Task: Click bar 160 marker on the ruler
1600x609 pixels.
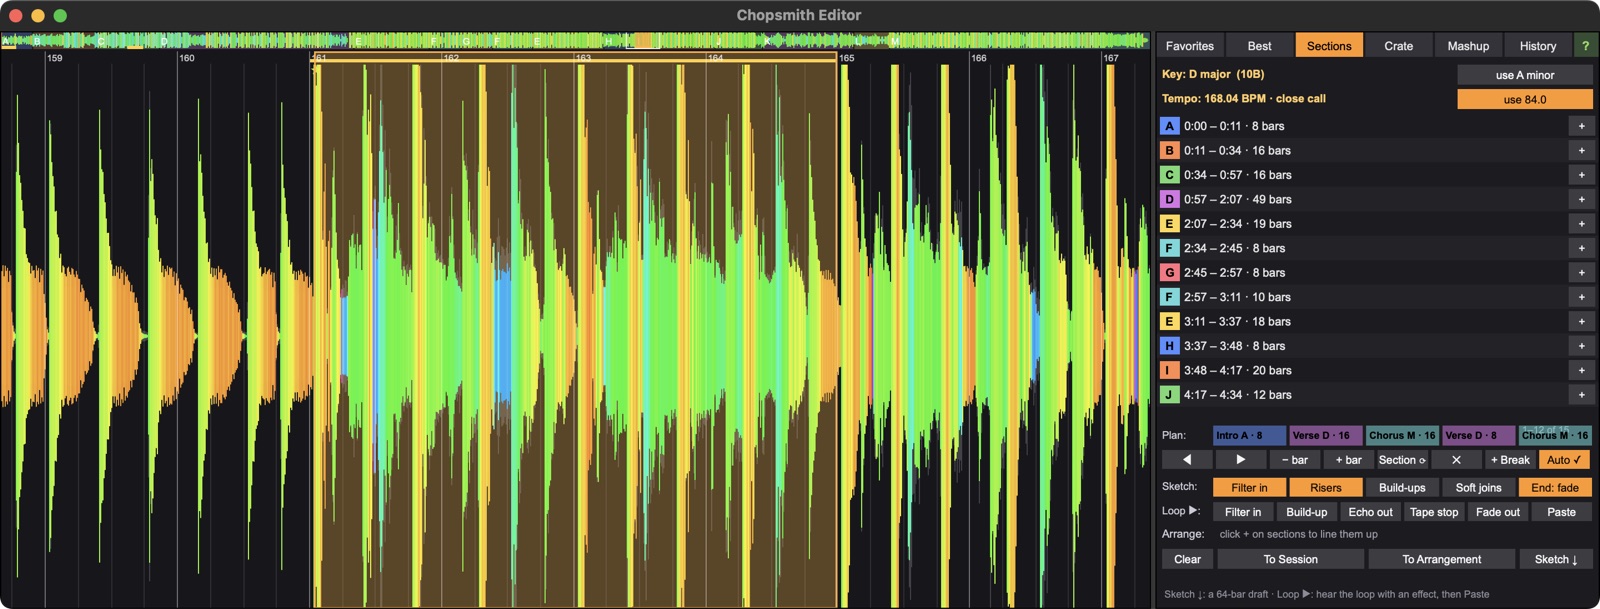Action: tap(187, 58)
